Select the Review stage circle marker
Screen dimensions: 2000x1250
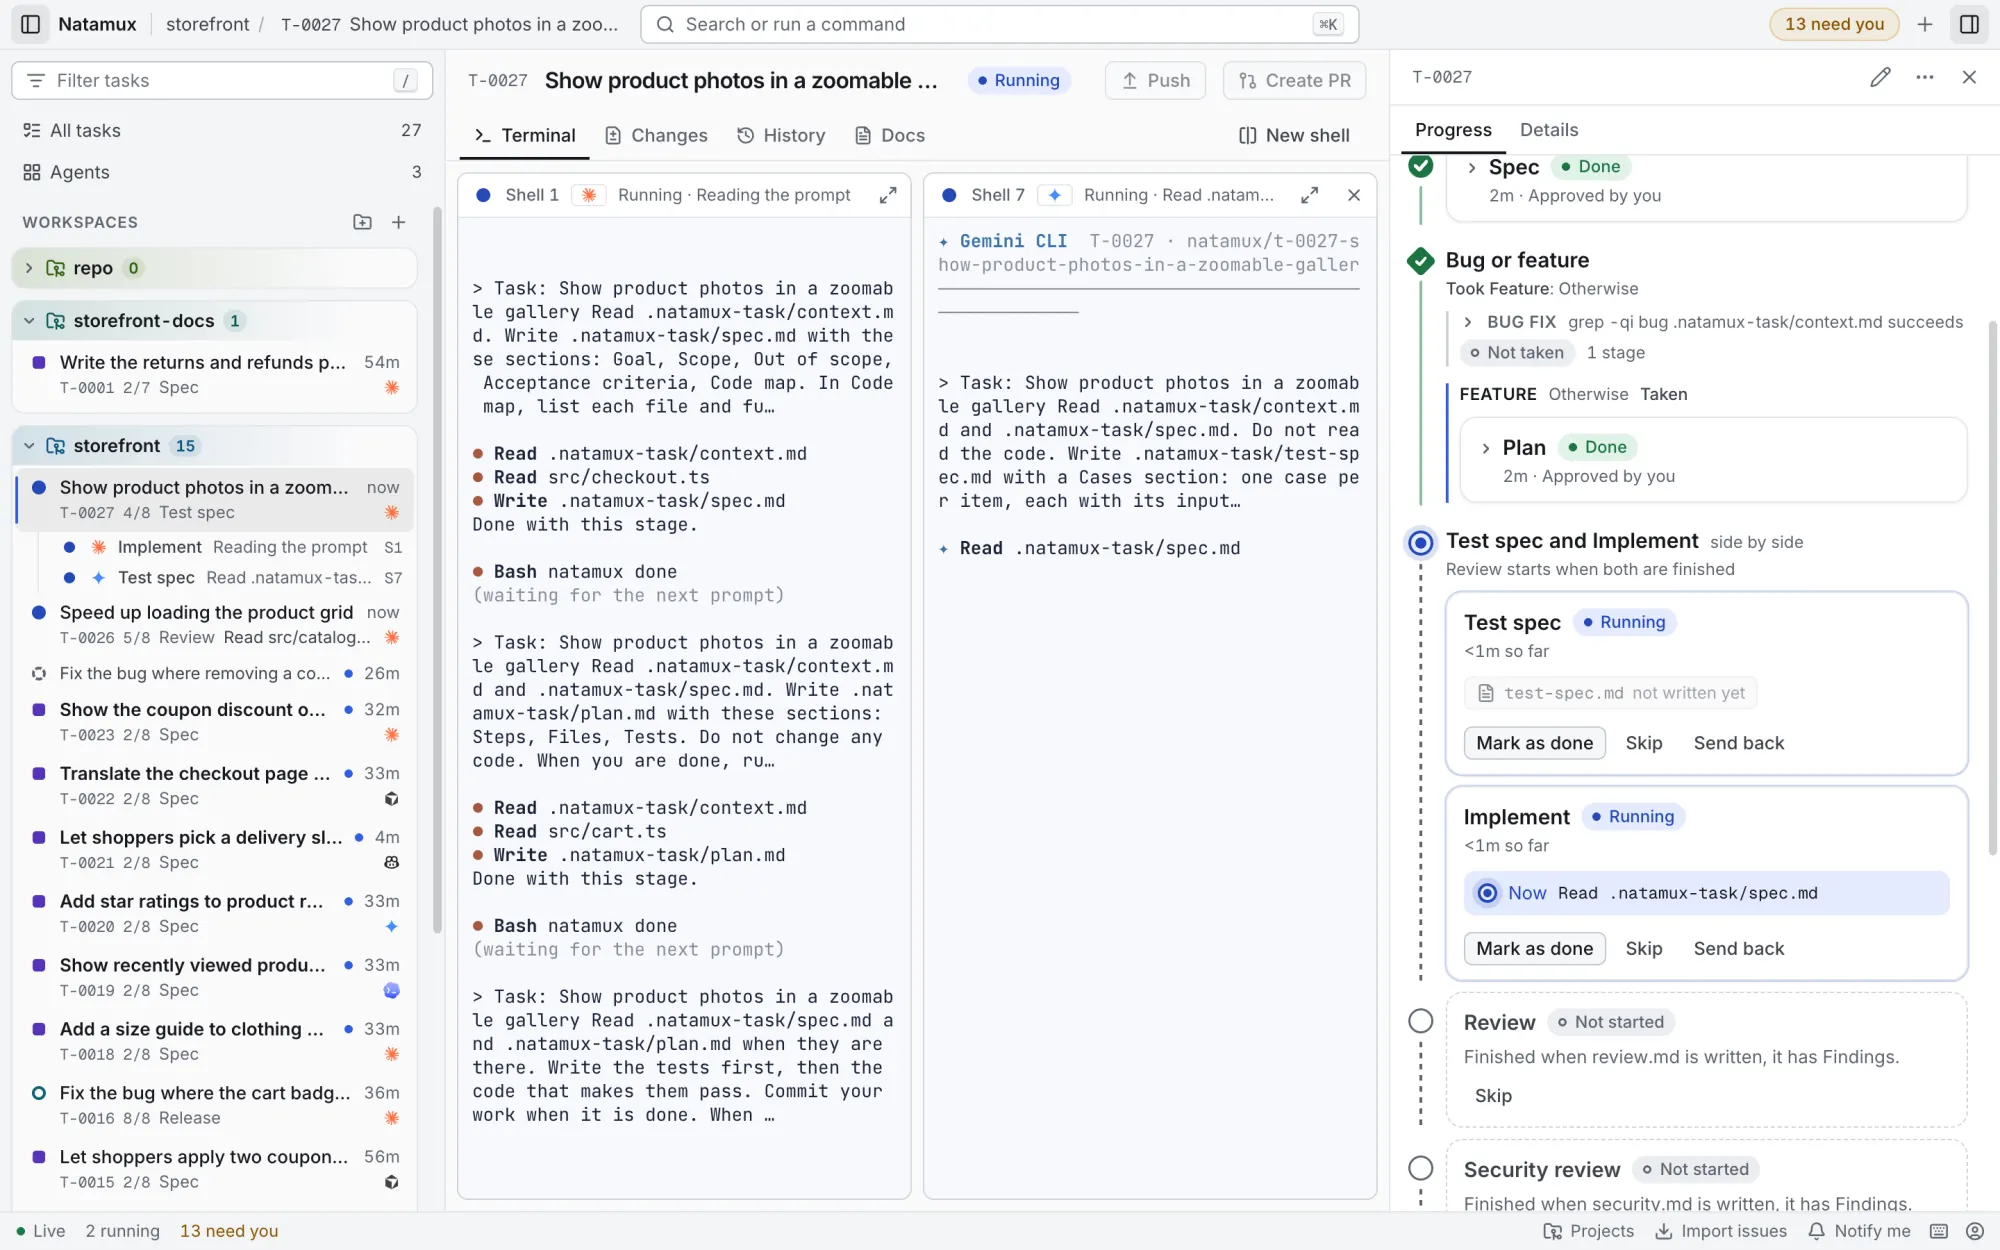click(1420, 1021)
